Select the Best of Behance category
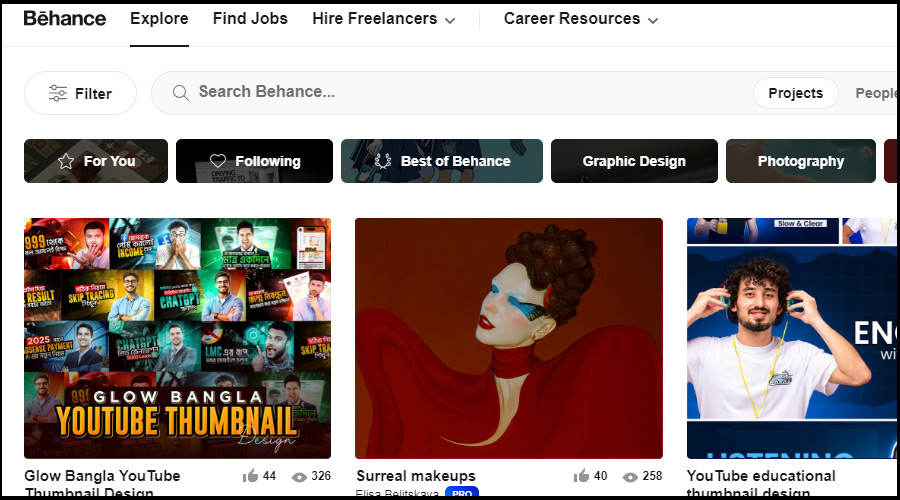900x500 pixels. [x=442, y=161]
